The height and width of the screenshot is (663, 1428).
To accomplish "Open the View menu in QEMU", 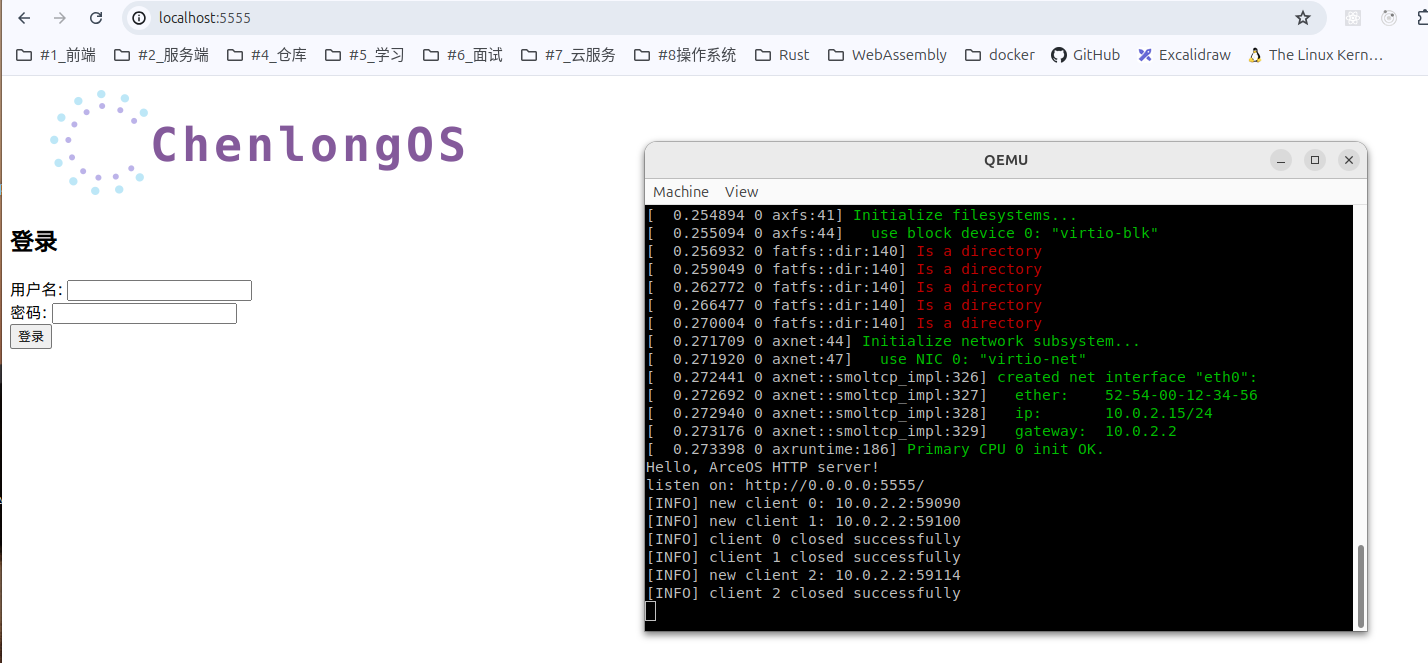I will coord(741,192).
